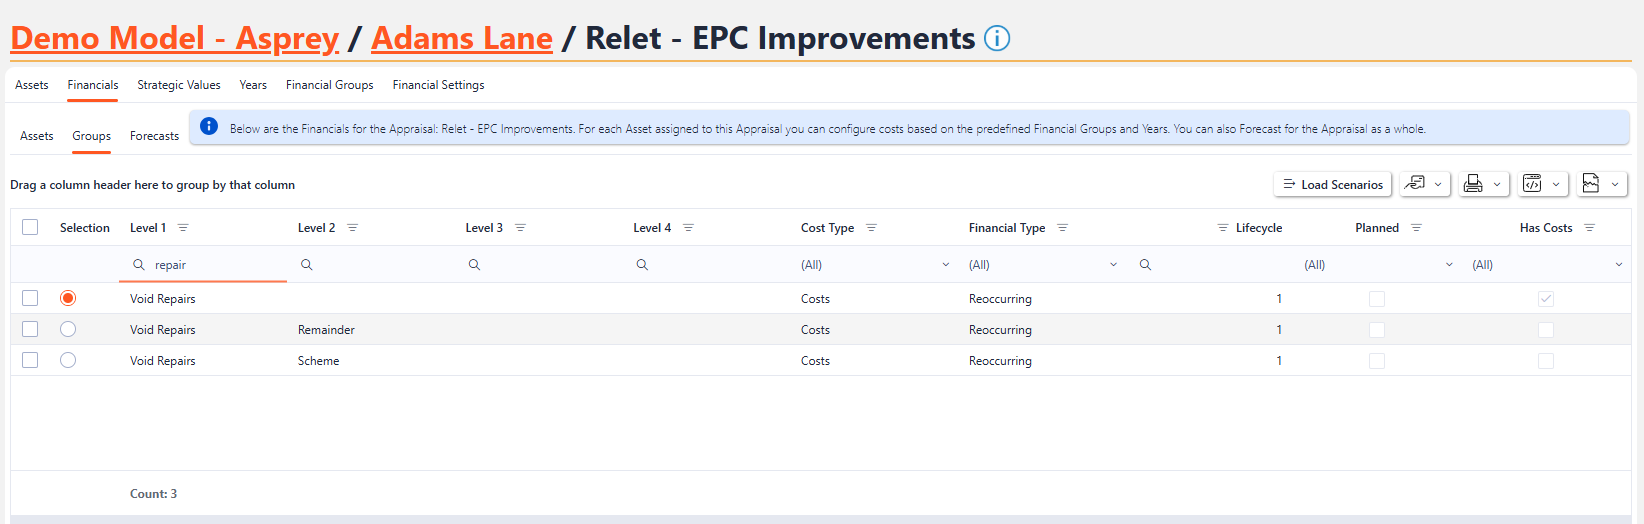Click the print icon in the toolbar

click(x=1473, y=184)
